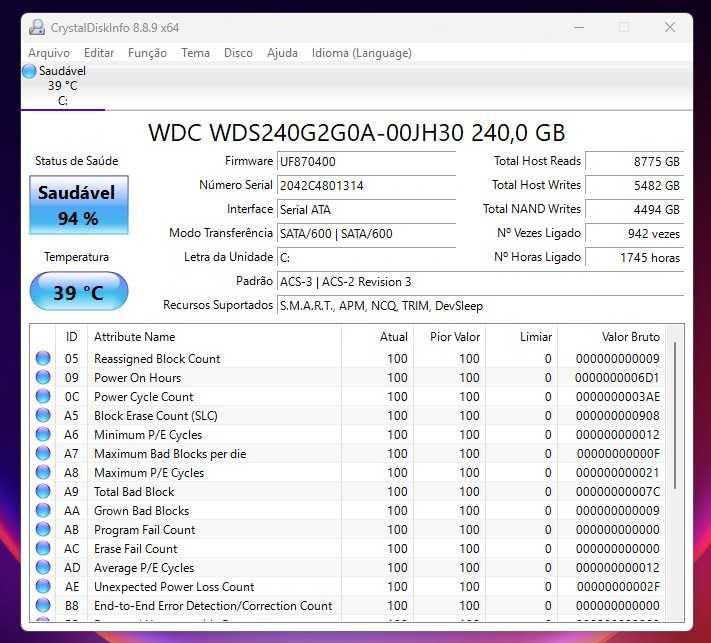
Task: Click the Firmware field UF870400
Action: [366, 161]
